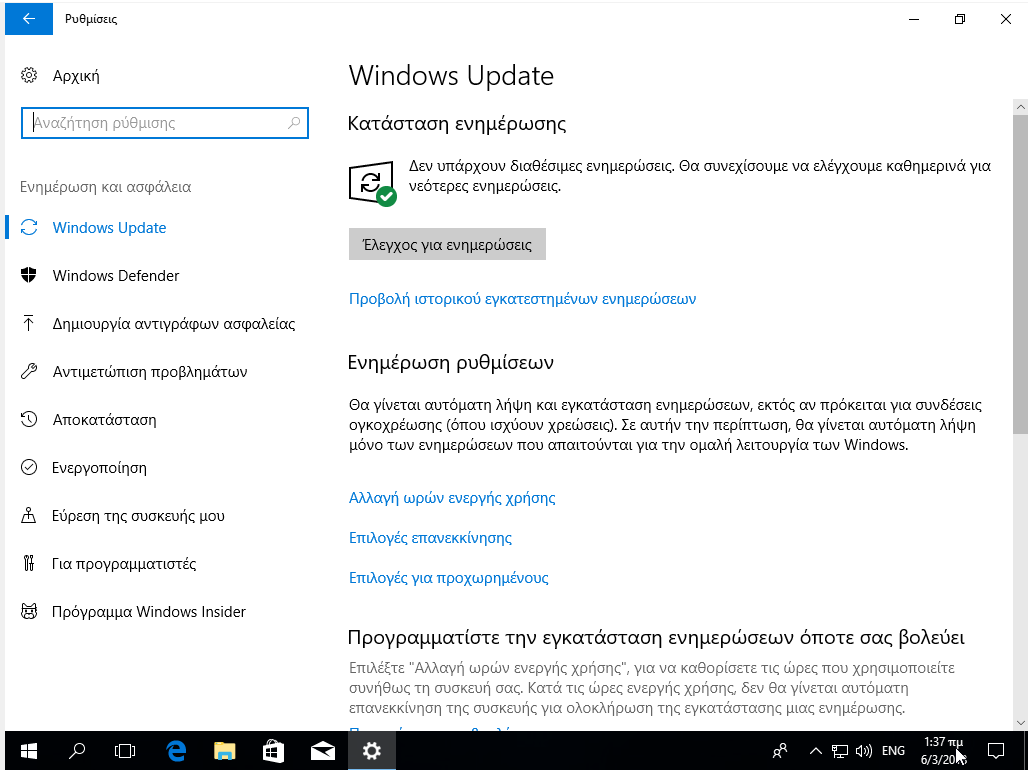Click the Ενημέρωση και ασφάλεια sidebar header
Image resolution: width=1028 pixels, height=770 pixels.
106,187
